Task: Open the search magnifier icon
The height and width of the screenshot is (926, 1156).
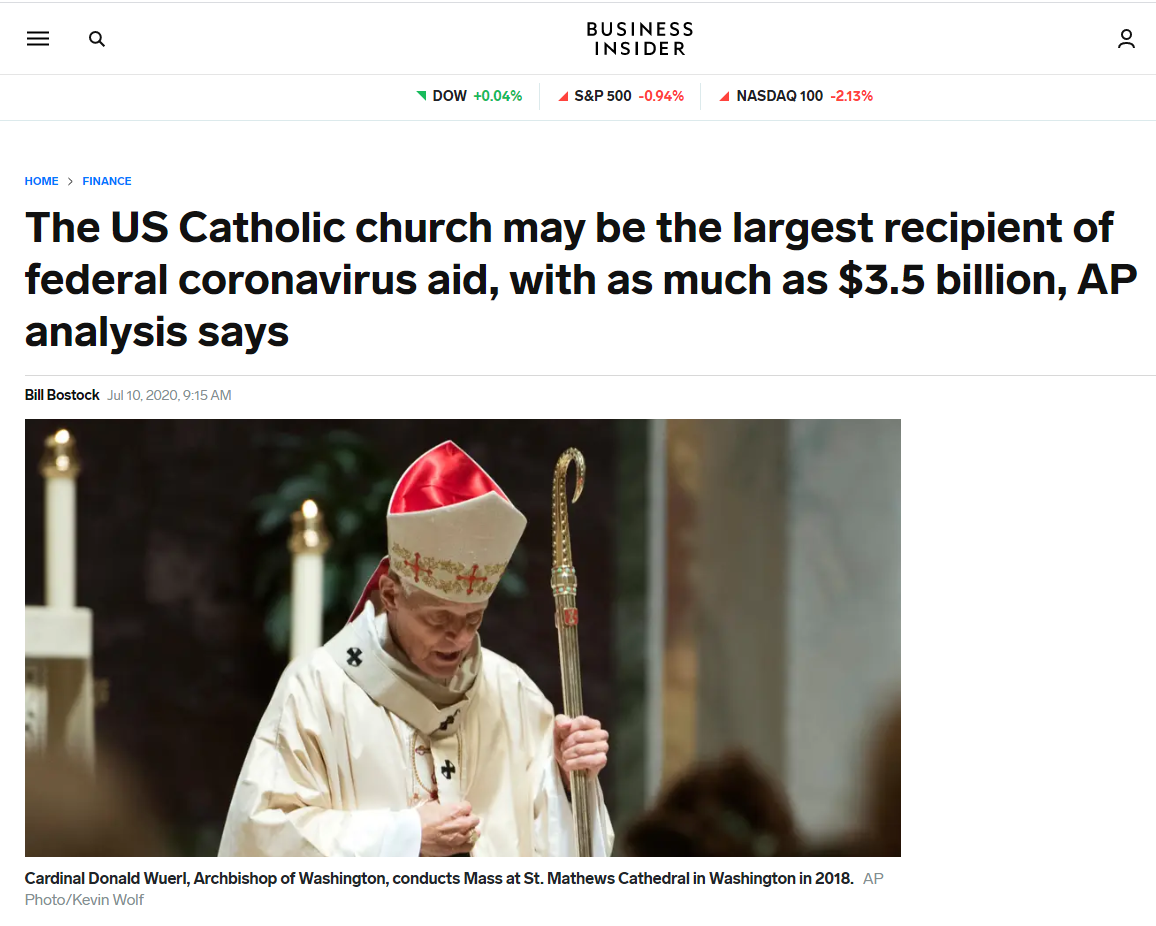Action: coord(97,39)
